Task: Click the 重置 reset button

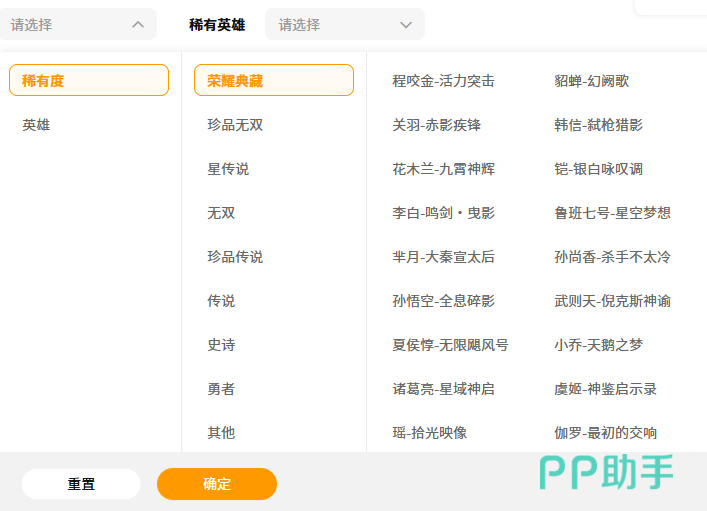Action: [81, 484]
